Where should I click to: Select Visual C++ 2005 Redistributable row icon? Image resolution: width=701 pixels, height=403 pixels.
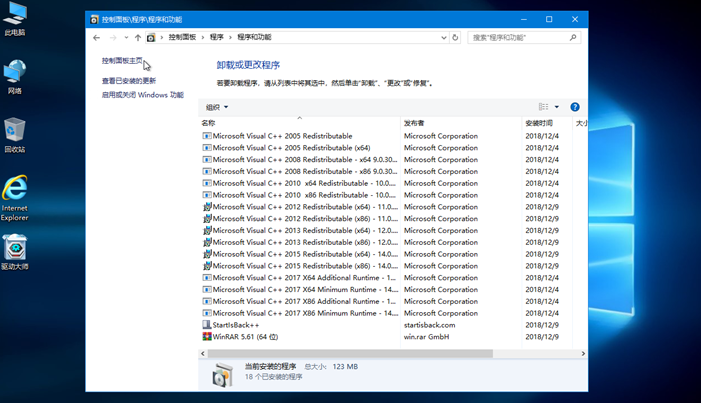207,136
